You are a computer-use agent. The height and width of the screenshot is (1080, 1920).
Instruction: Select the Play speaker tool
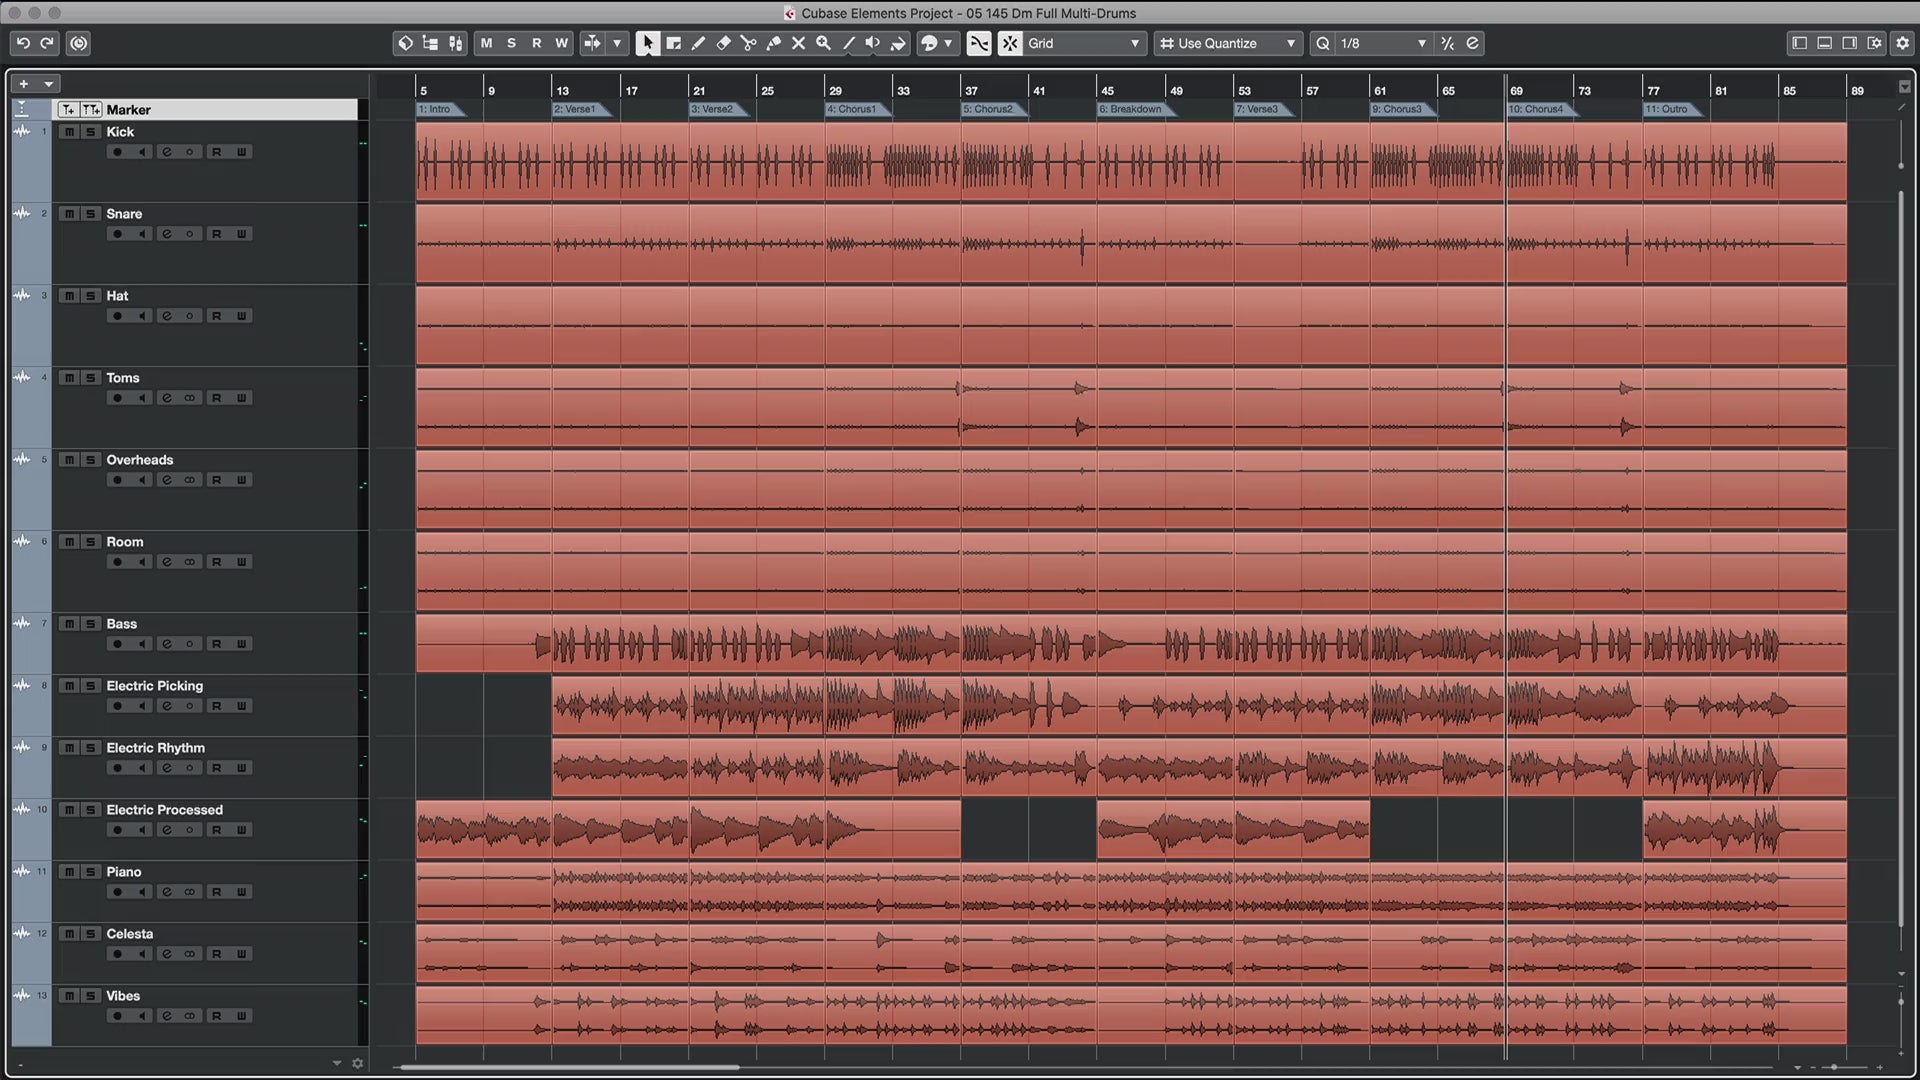tap(873, 43)
